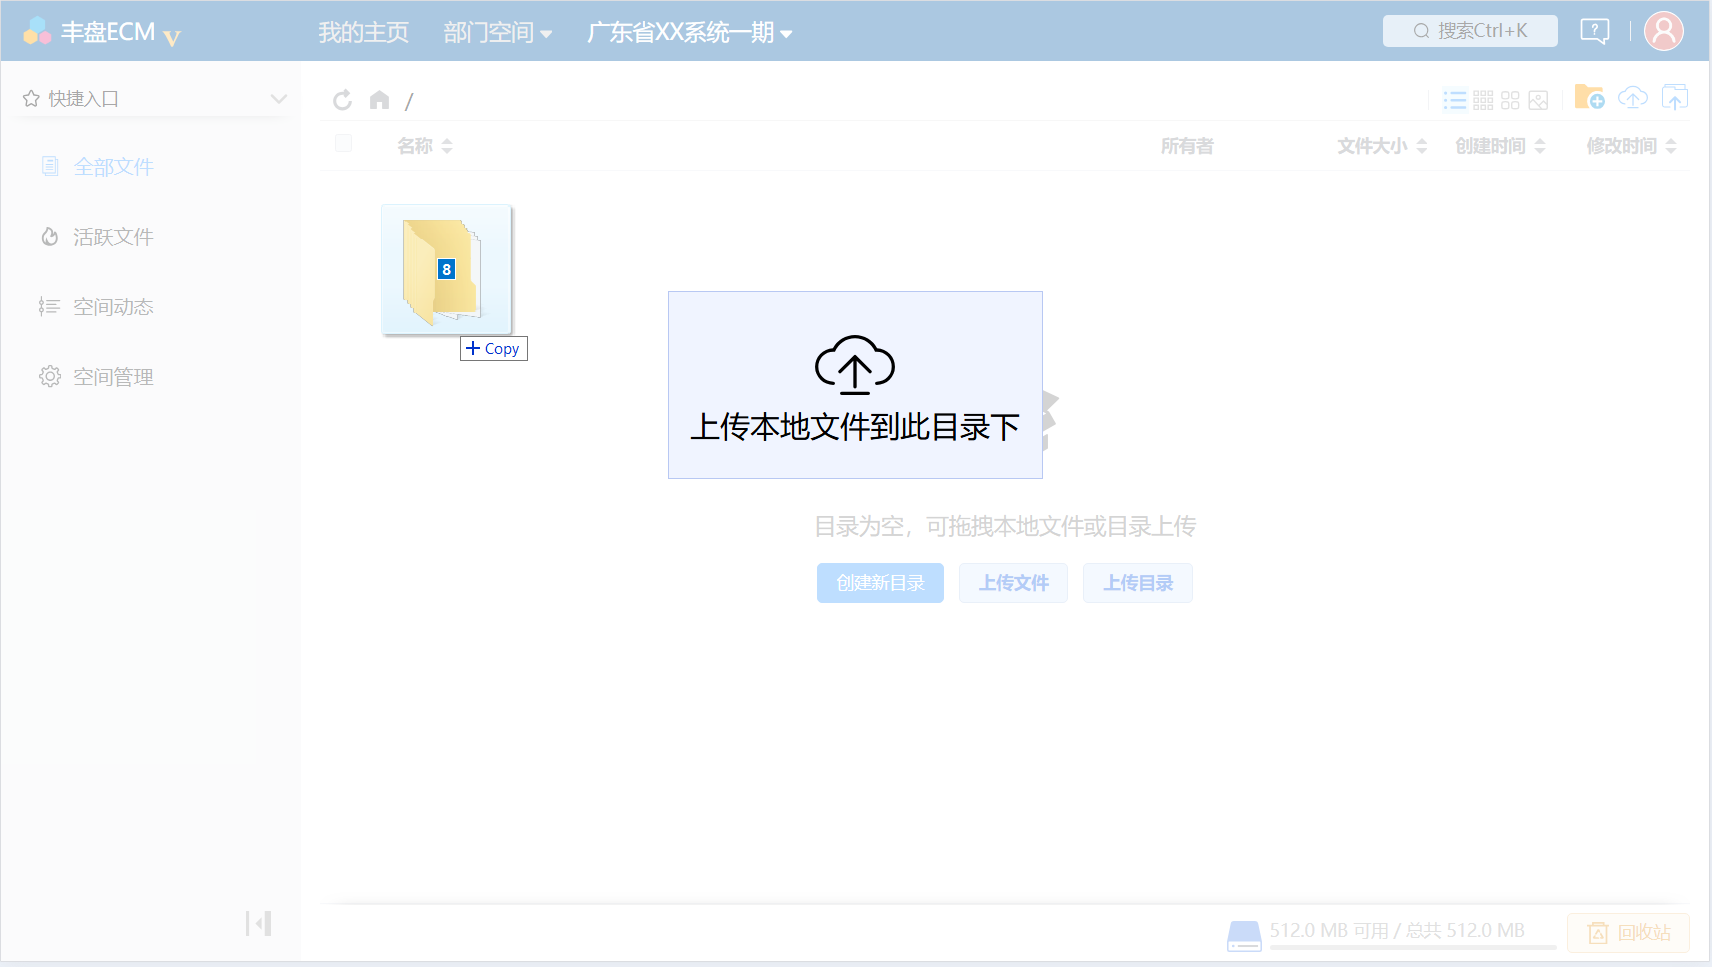1712x967 pixels.
Task: Click the 上传目录 button
Action: 1138,583
